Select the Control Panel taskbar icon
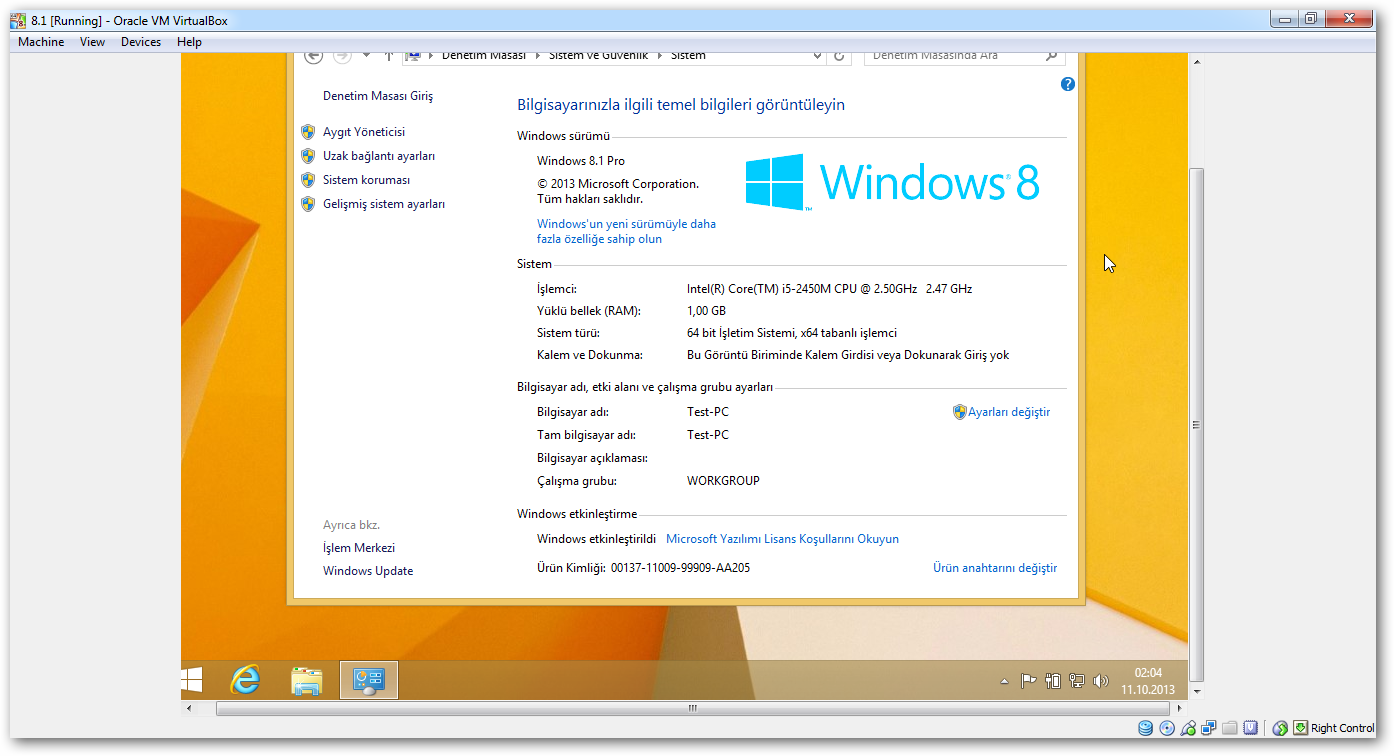Viewport: 1394px width, 756px height. pos(369,680)
